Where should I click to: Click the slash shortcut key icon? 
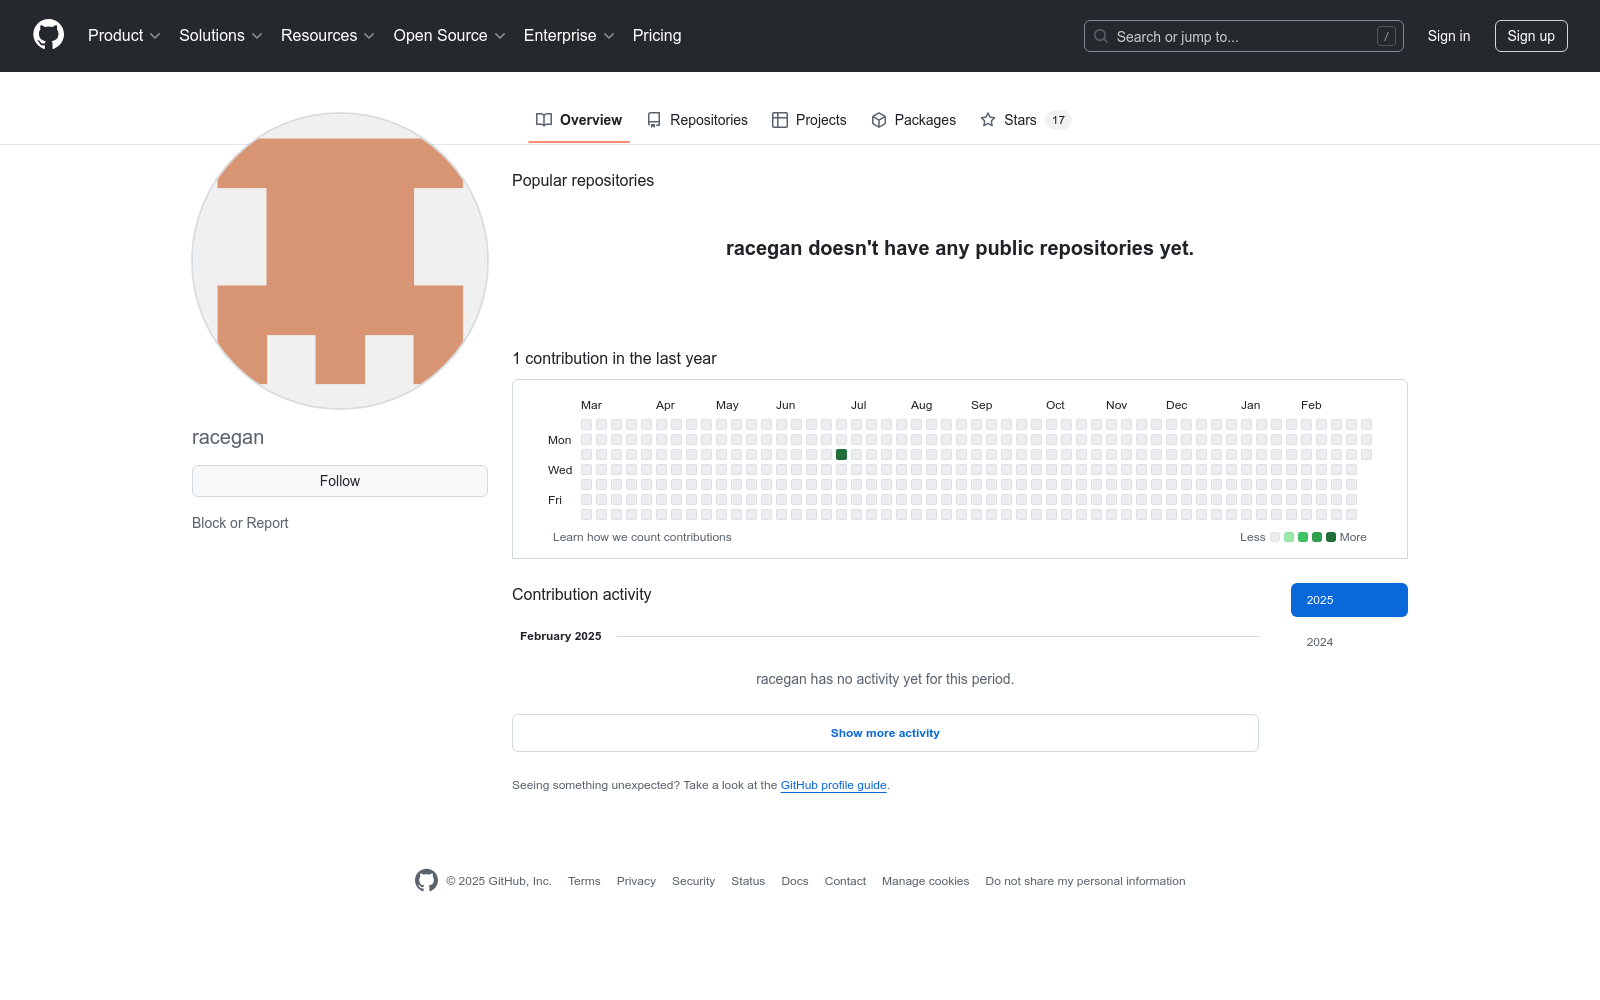pos(1386,36)
